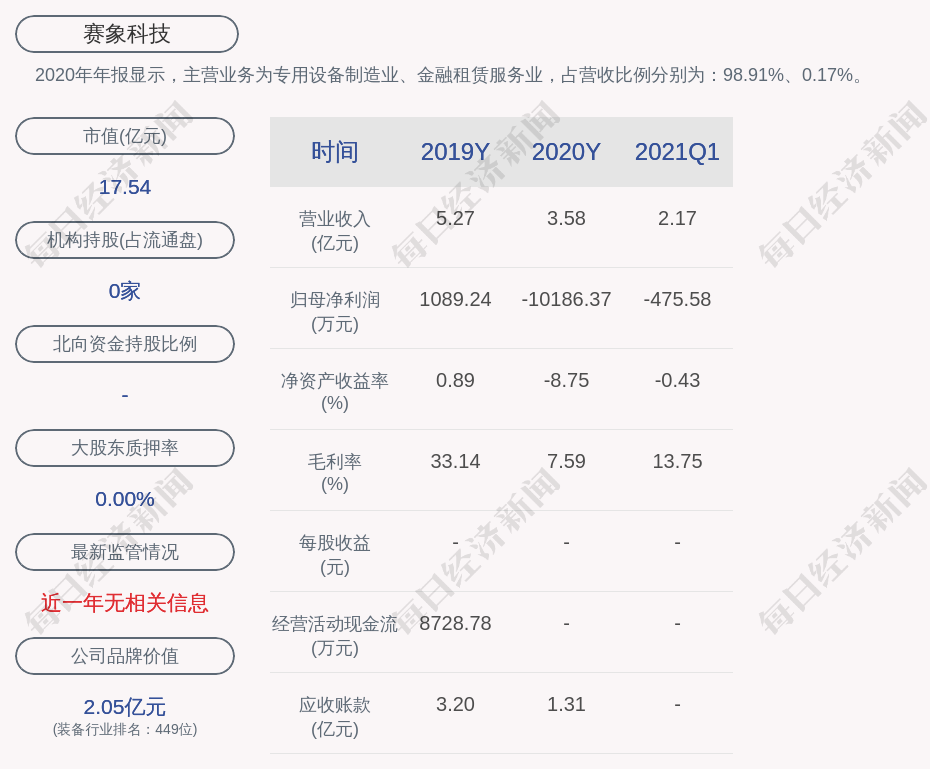Click the receivables value 1.31
930x769 pixels.
click(566, 704)
